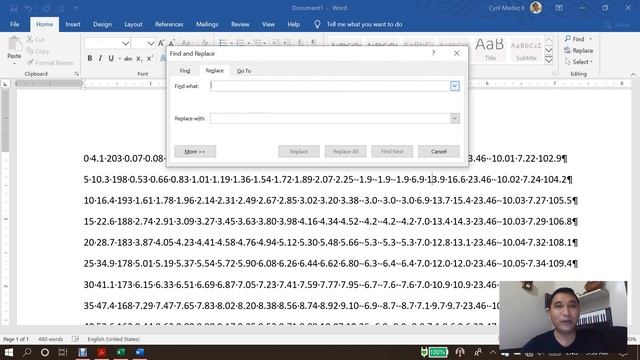Click the Replace with text field

[330, 118]
